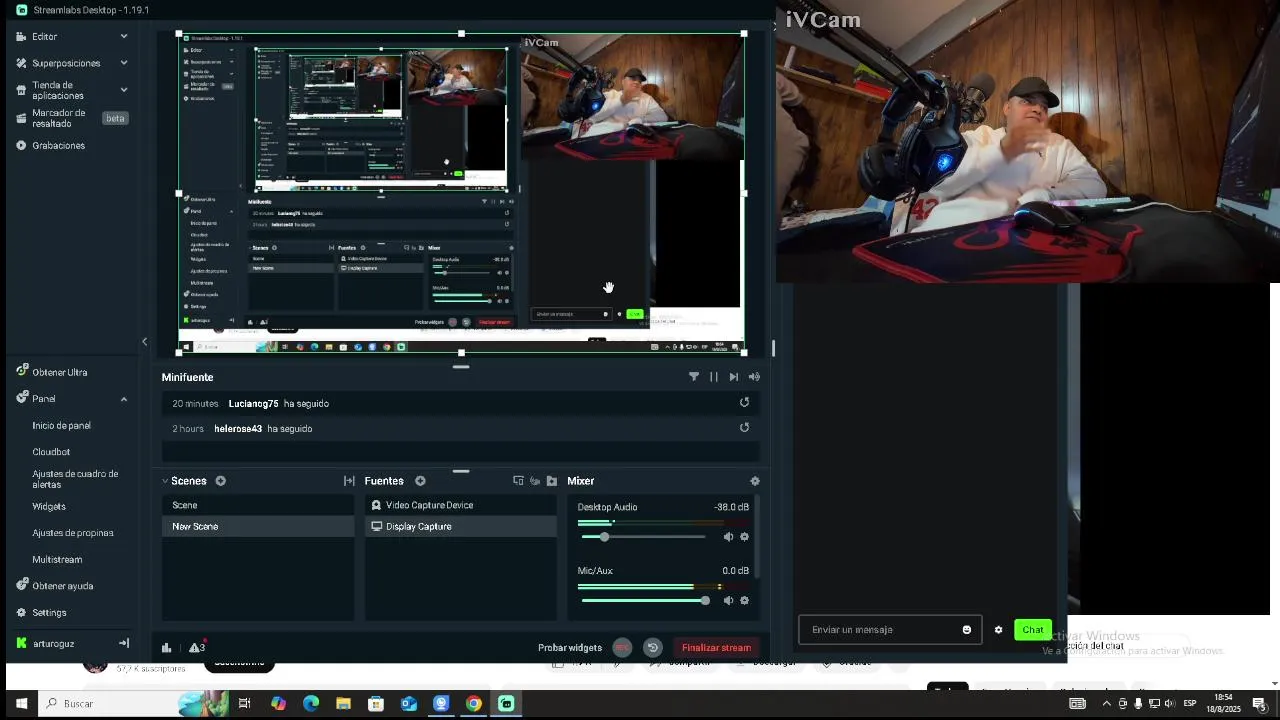Open Windows Start menu

pyautogui.click(x=21, y=704)
